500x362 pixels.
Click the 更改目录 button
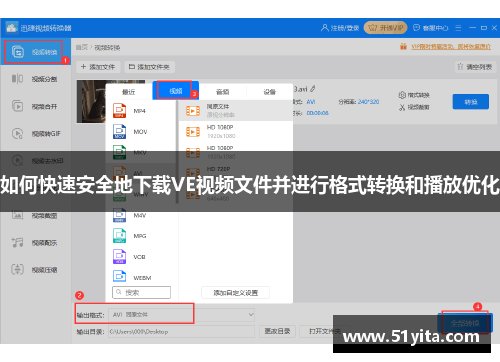277,331
